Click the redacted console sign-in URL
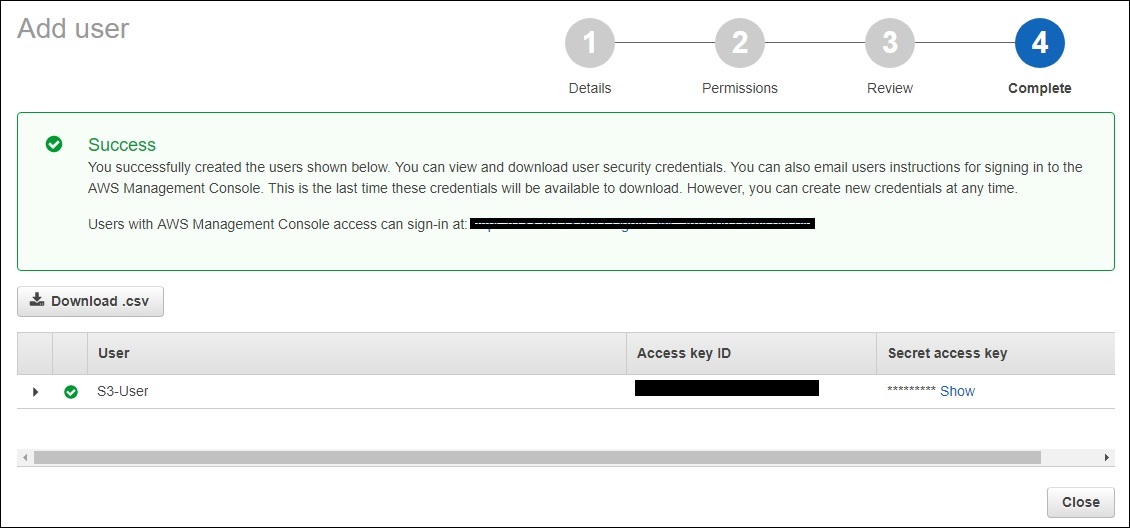Viewport: 1130px width, 528px height. tap(642, 224)
